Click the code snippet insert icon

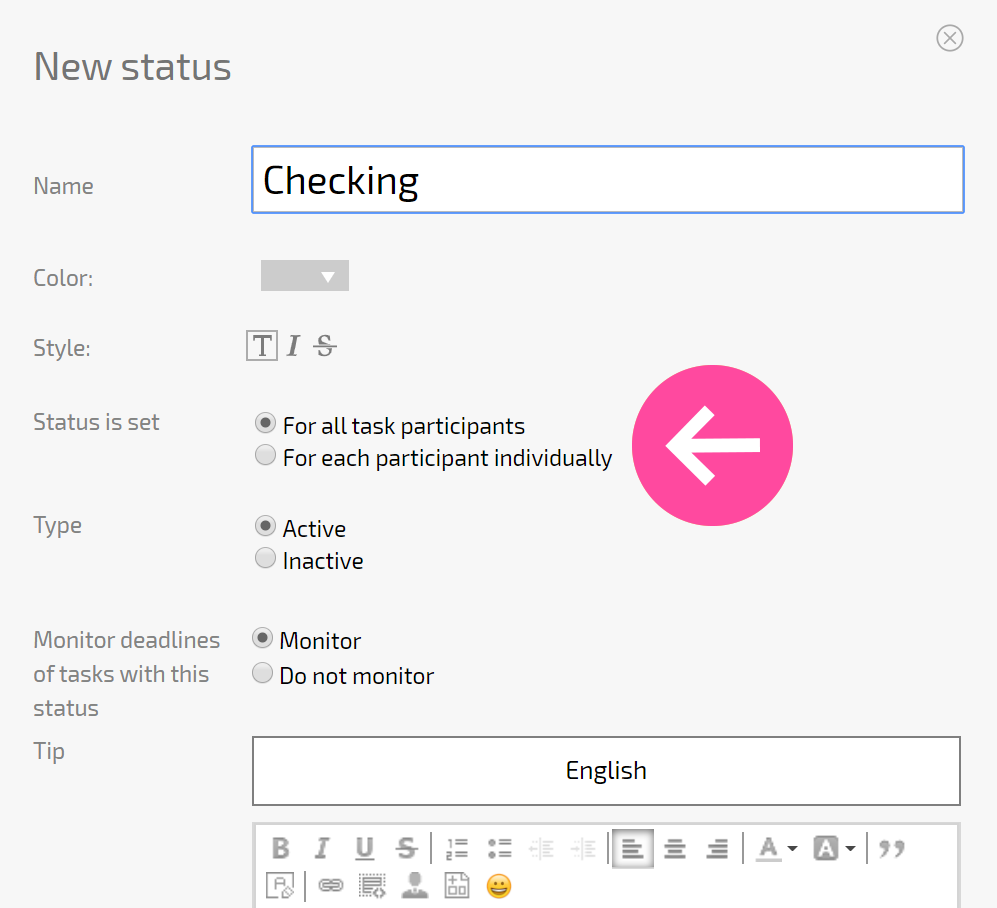pos(373,885)
